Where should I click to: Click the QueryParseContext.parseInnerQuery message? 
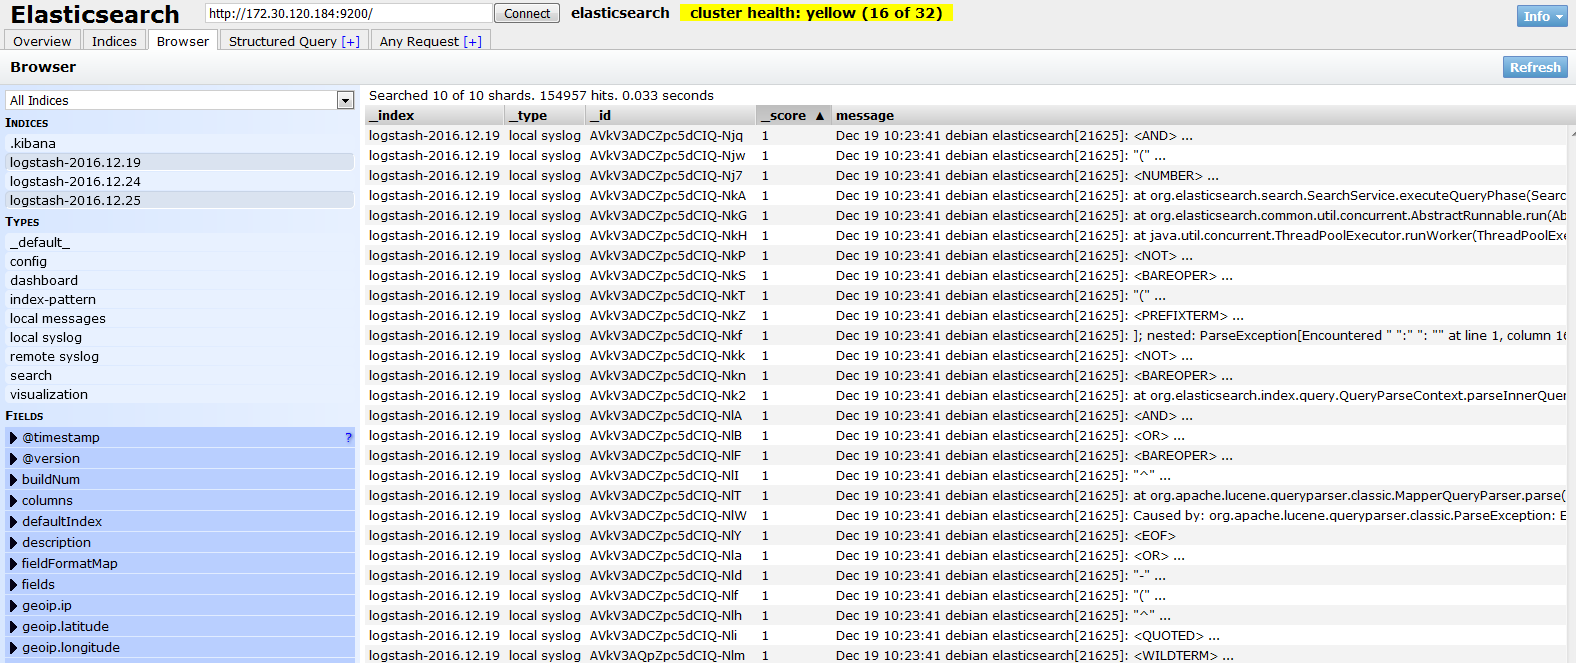coord(1201,396)
